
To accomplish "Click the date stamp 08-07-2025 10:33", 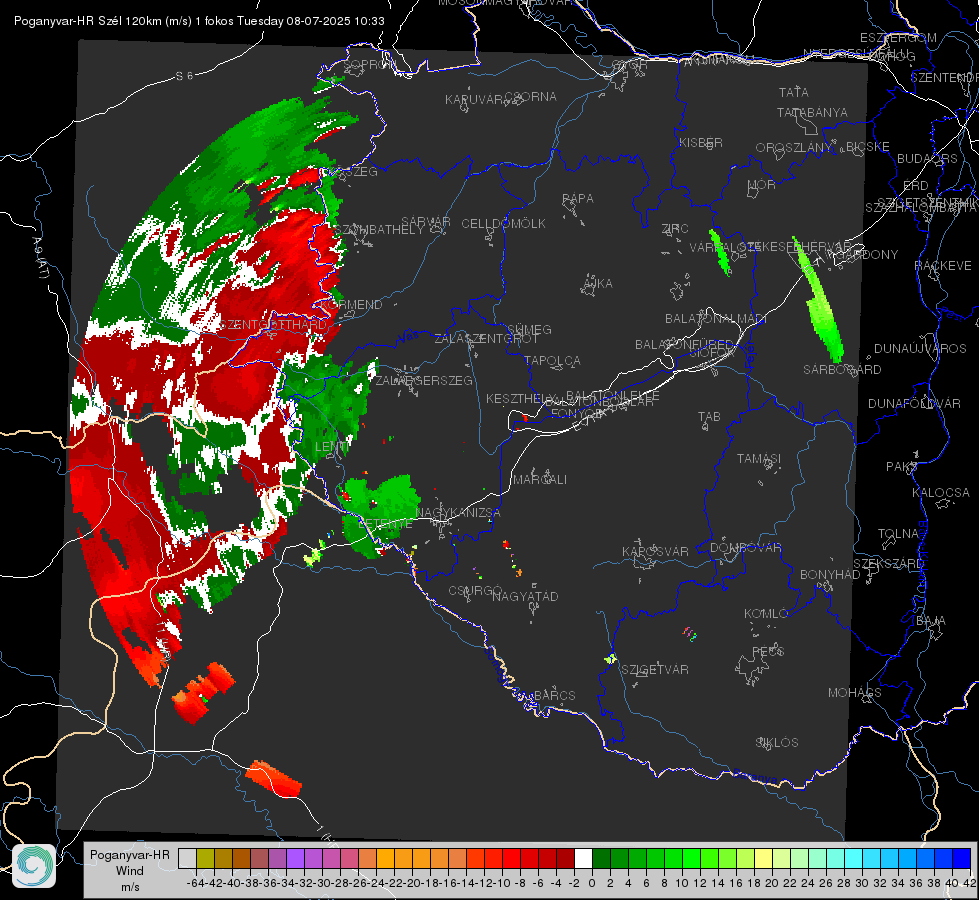I will tap(336, 21).
